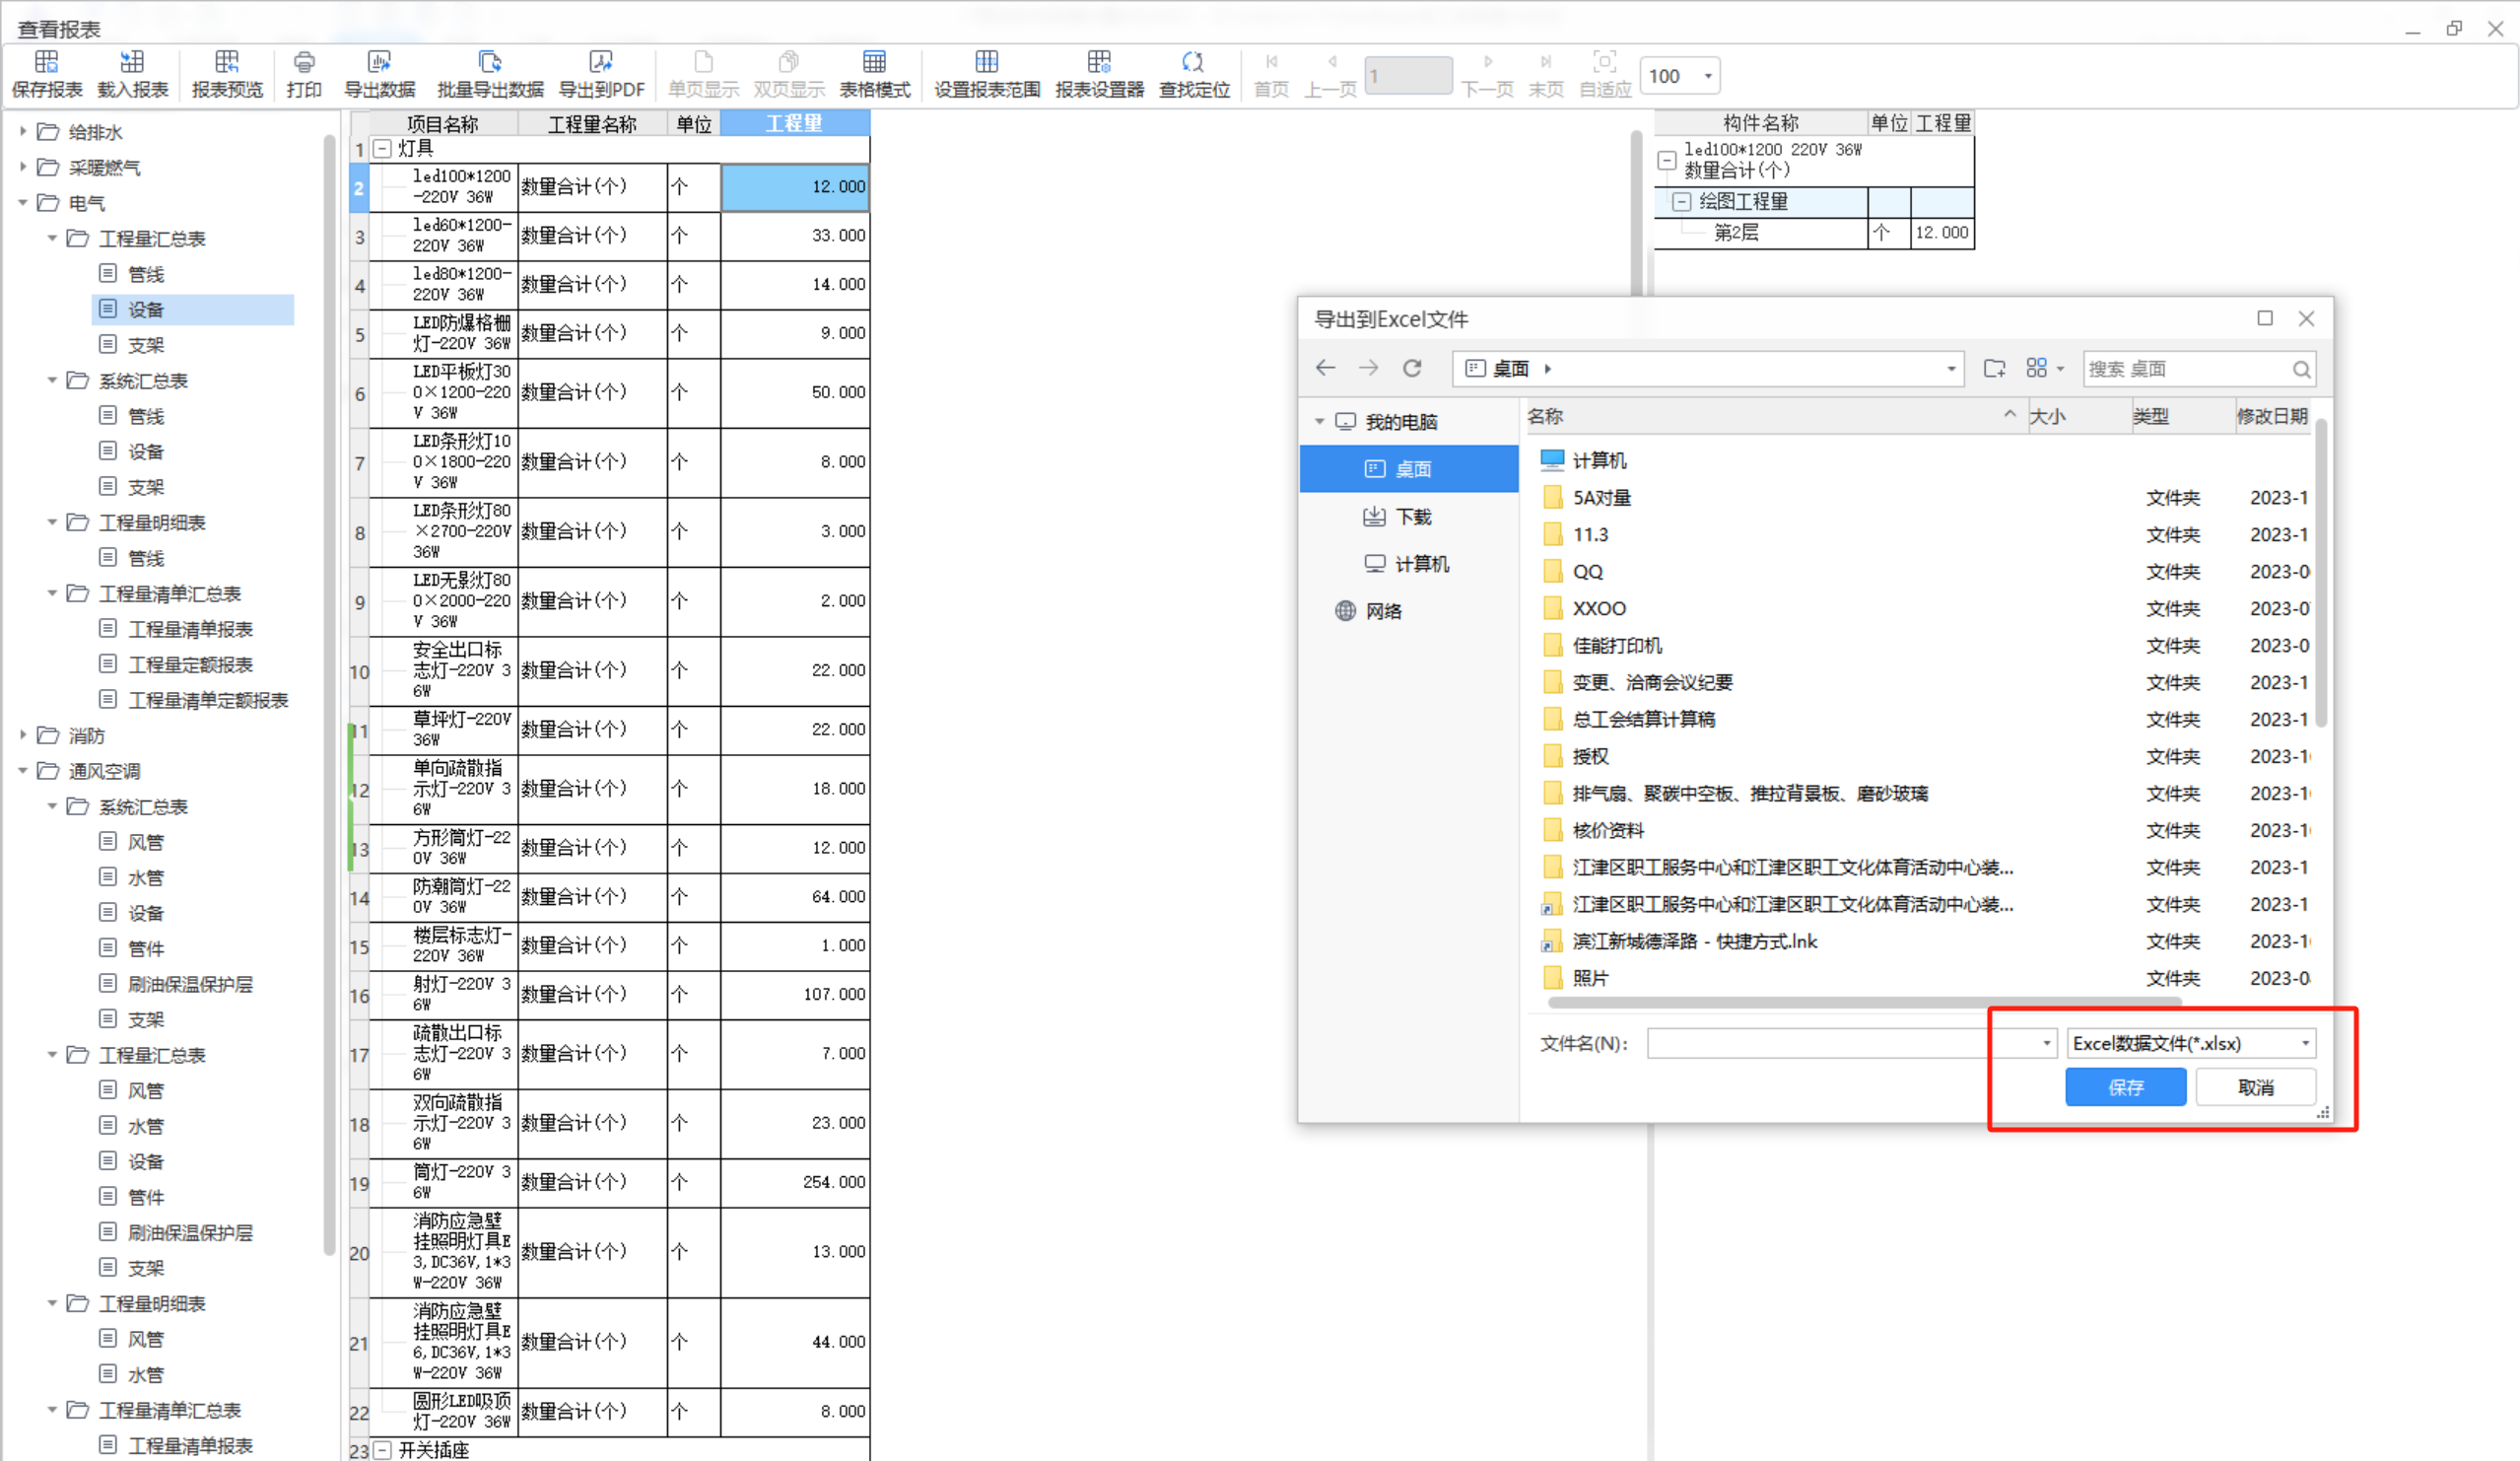The width and height of the screenshot is (2520, 1461).
Task: Click the 载入报表 toolbar icon
Action: click(x=132, y=74)
